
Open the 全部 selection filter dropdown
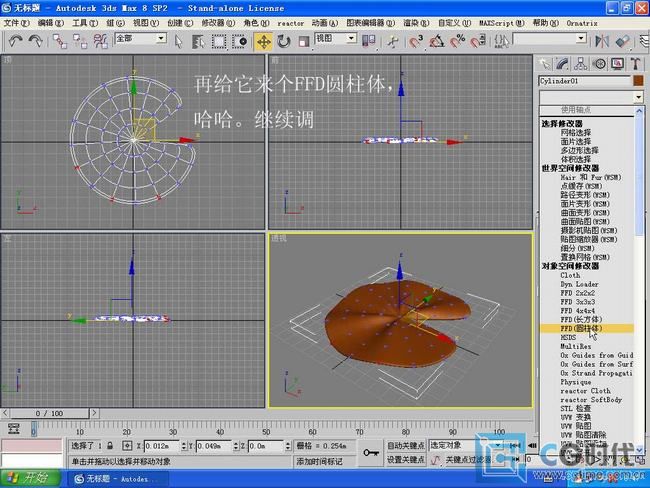(x=161, y=39)
